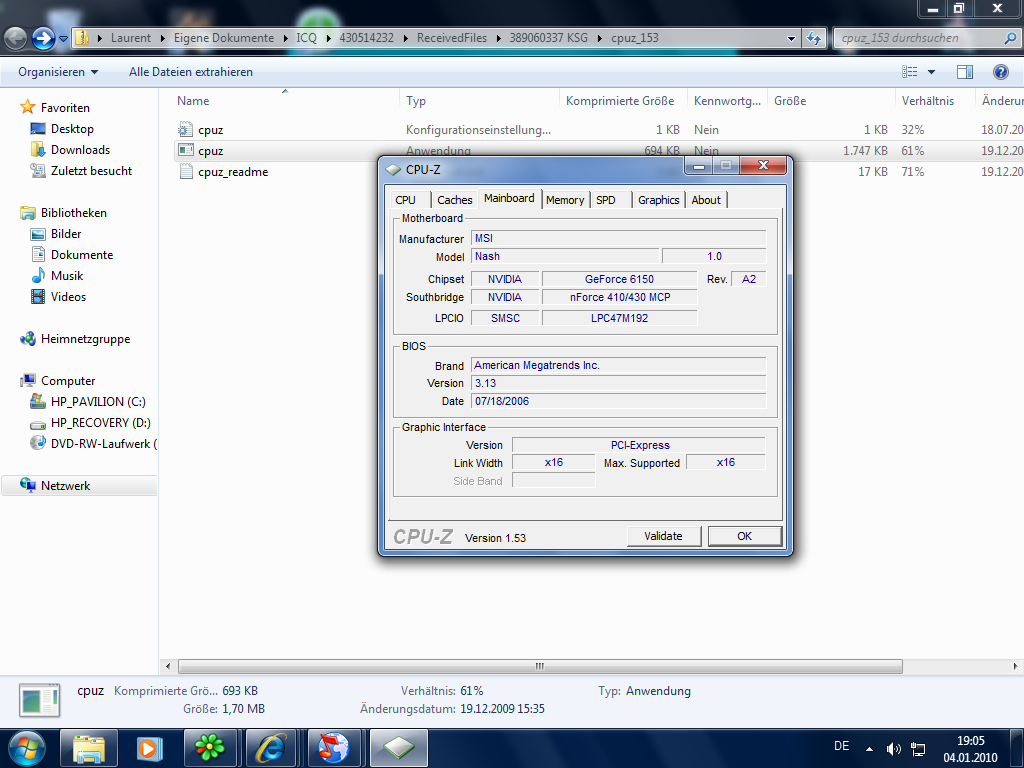The height and width of the screenshot is (768, 1024).
Task: Expand the address bar history dropdown
Action: (792, 39)
